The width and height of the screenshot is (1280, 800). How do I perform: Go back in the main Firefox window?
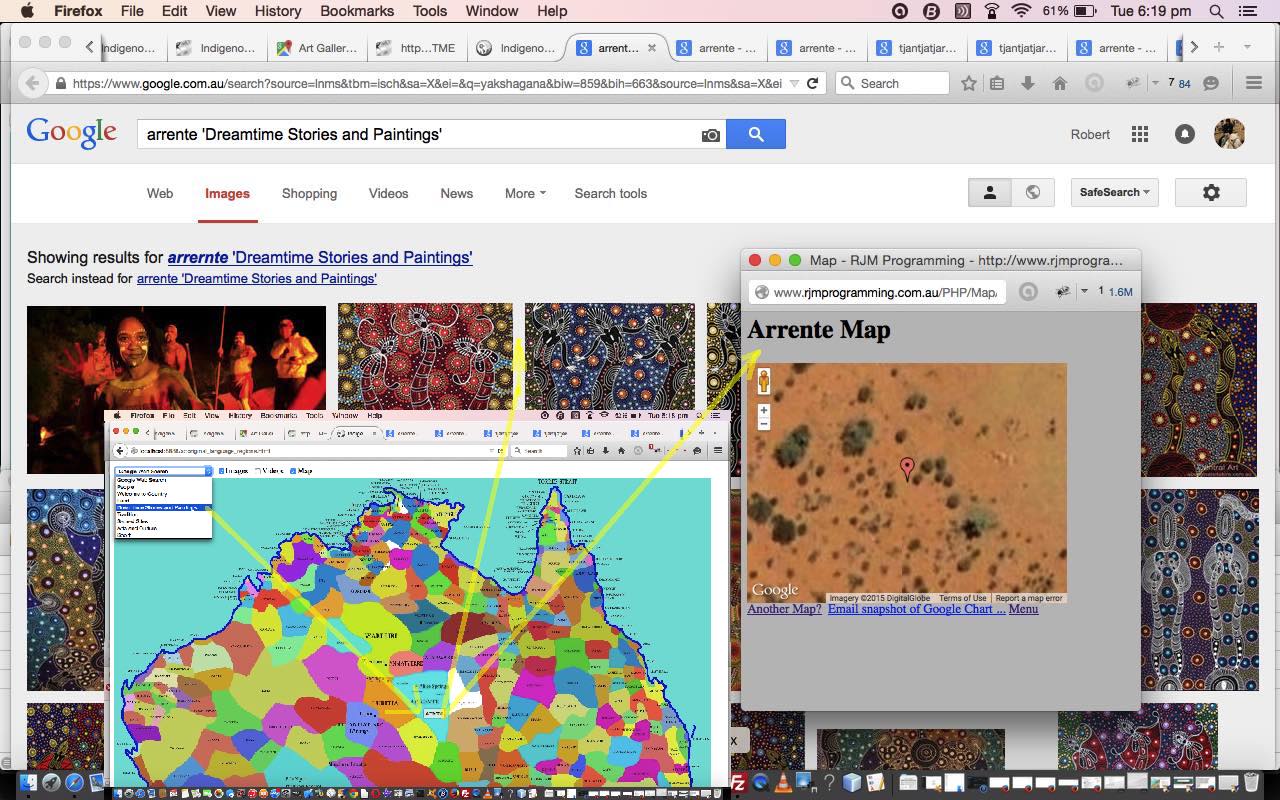click(x=32, y=83)
